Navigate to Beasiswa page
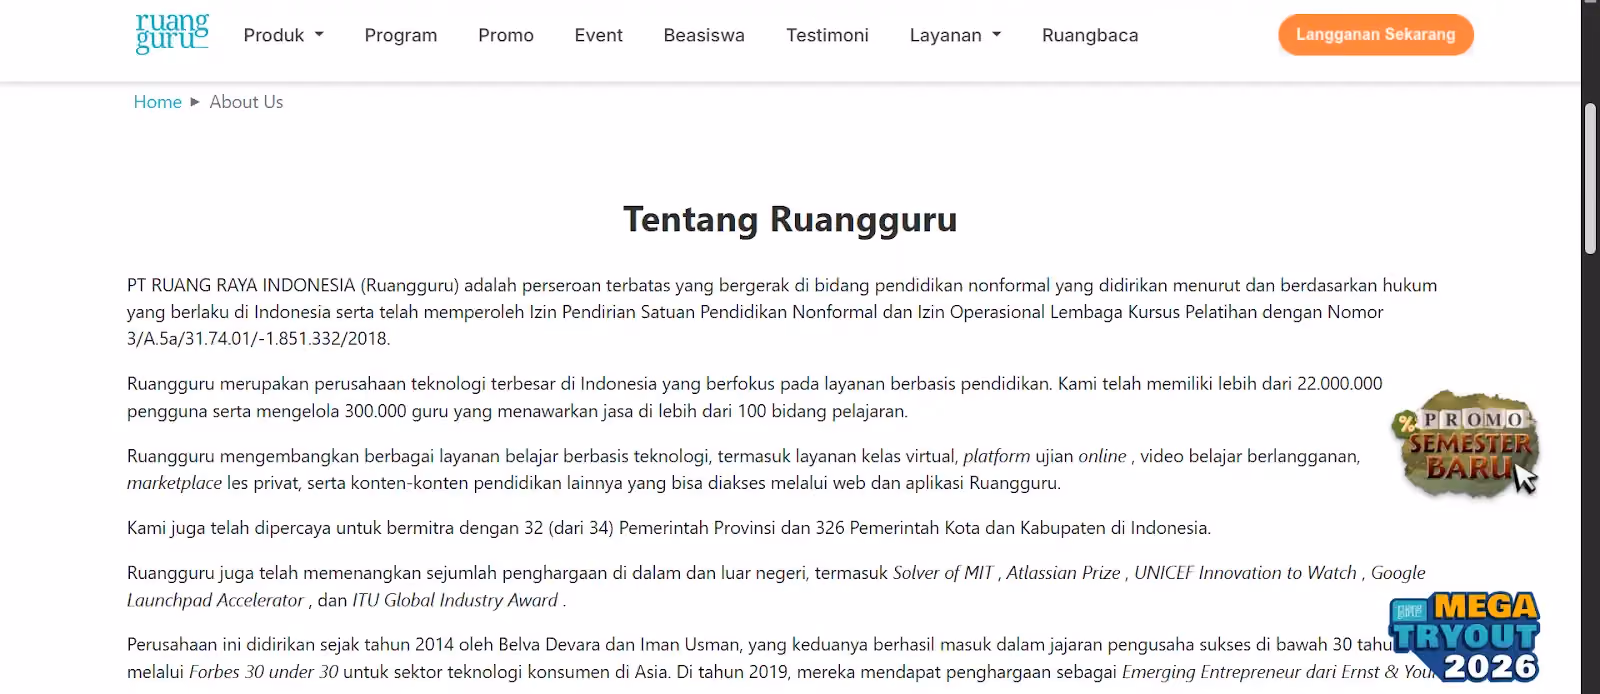1600x694 pixels. click(x=704, y=35)
